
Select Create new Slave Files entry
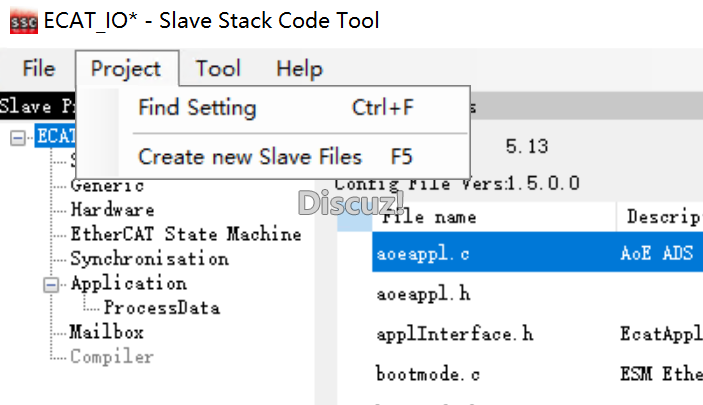pyautogui.click(x=250, y=157)
